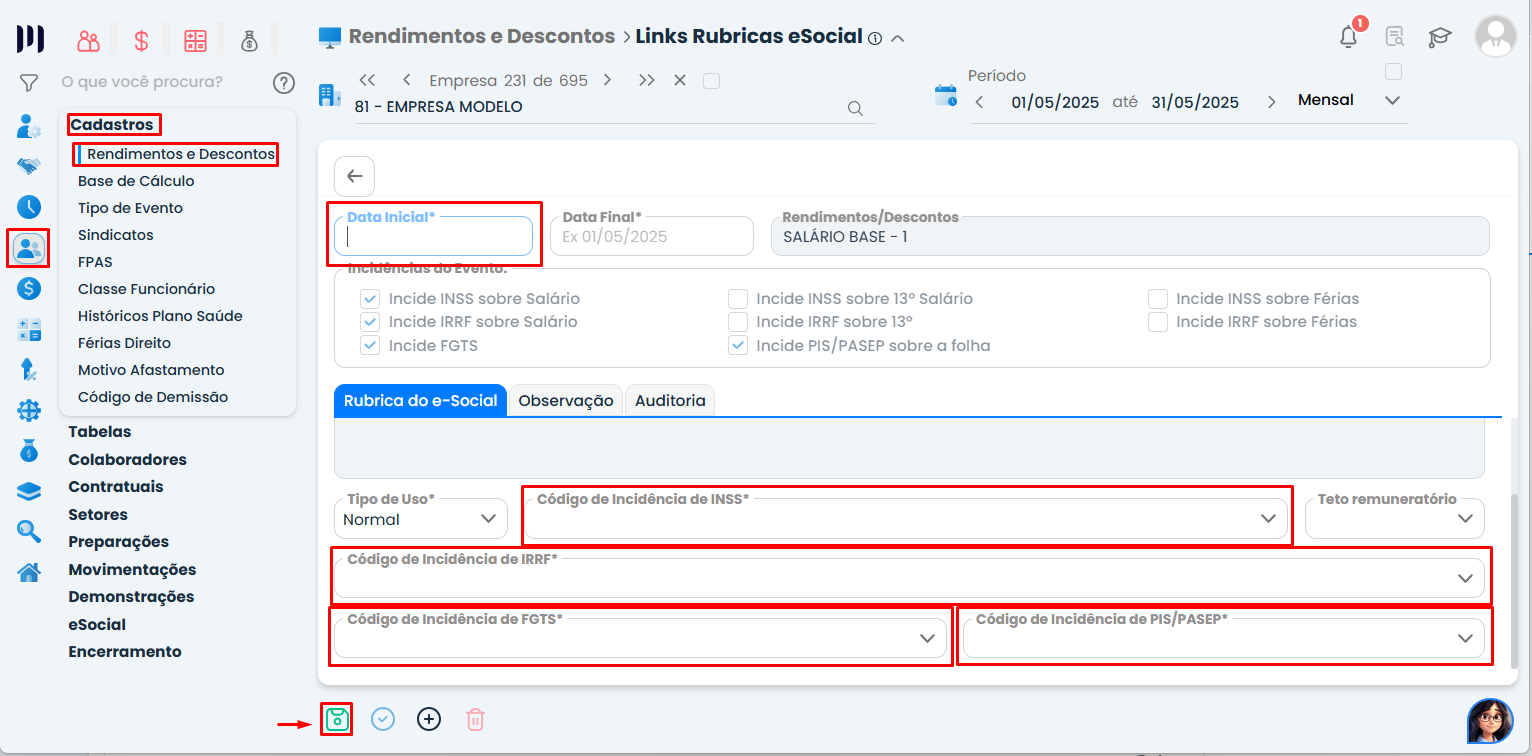1532x756 pixels.
Task: Open the Teto remuneratório dropdown
Action: coord(1395,518)
